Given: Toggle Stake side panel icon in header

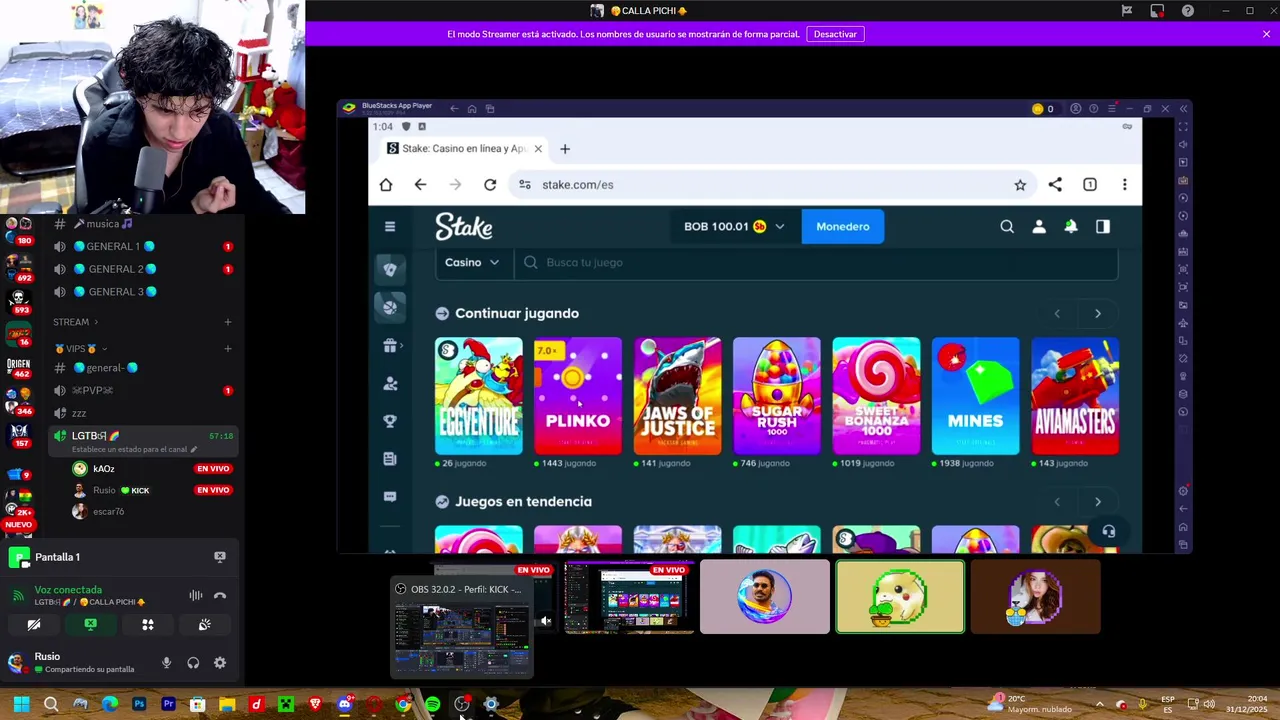Looking at the screenshot, I should pyautogui.click(x=1103, y=226).
